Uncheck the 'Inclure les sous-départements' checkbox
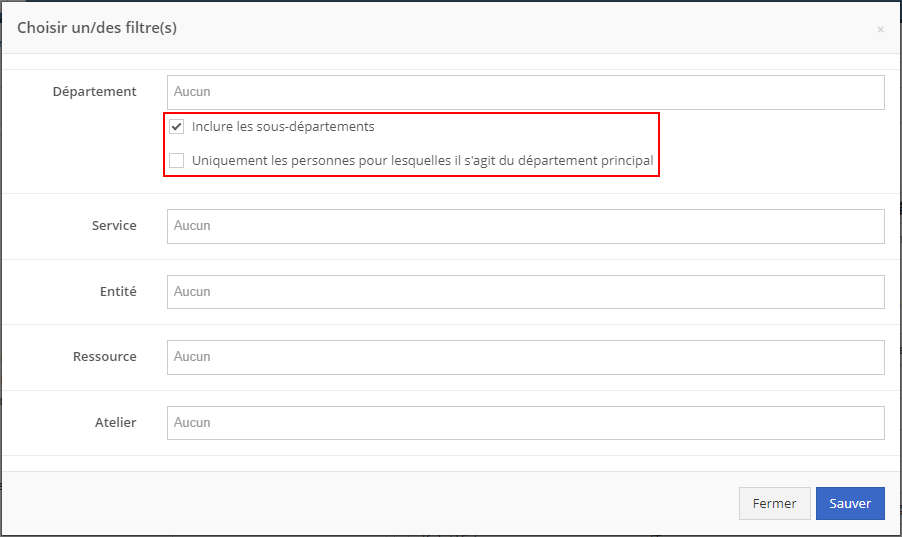This screenshot has width=902, height=537. click(177, 127)
